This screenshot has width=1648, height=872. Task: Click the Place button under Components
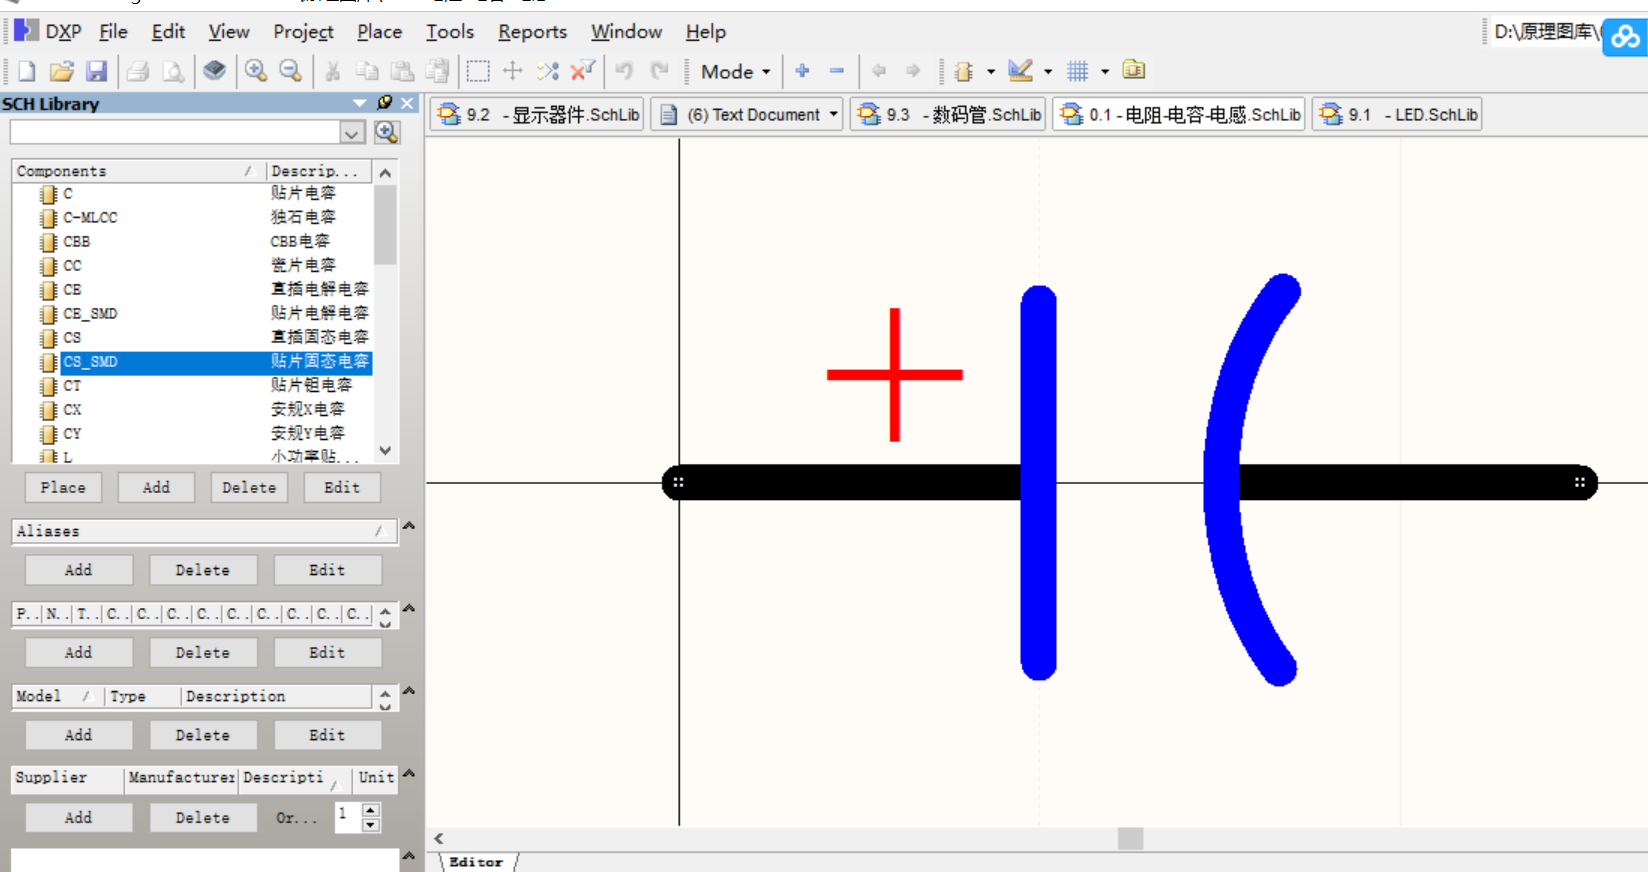[x=63, y=487]
